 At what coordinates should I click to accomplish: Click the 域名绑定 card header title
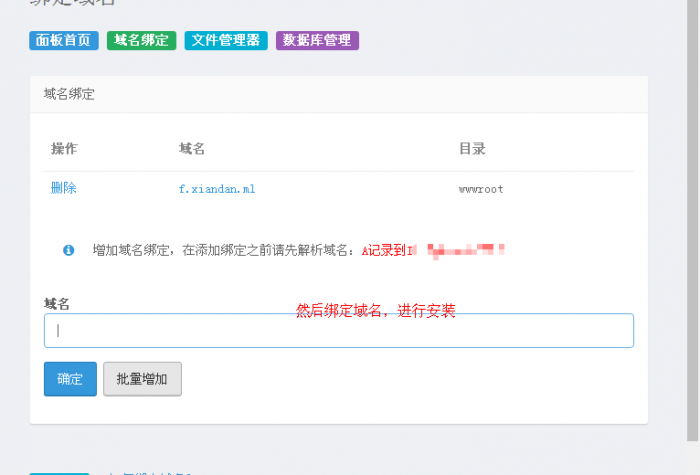(x=69, y=94)
